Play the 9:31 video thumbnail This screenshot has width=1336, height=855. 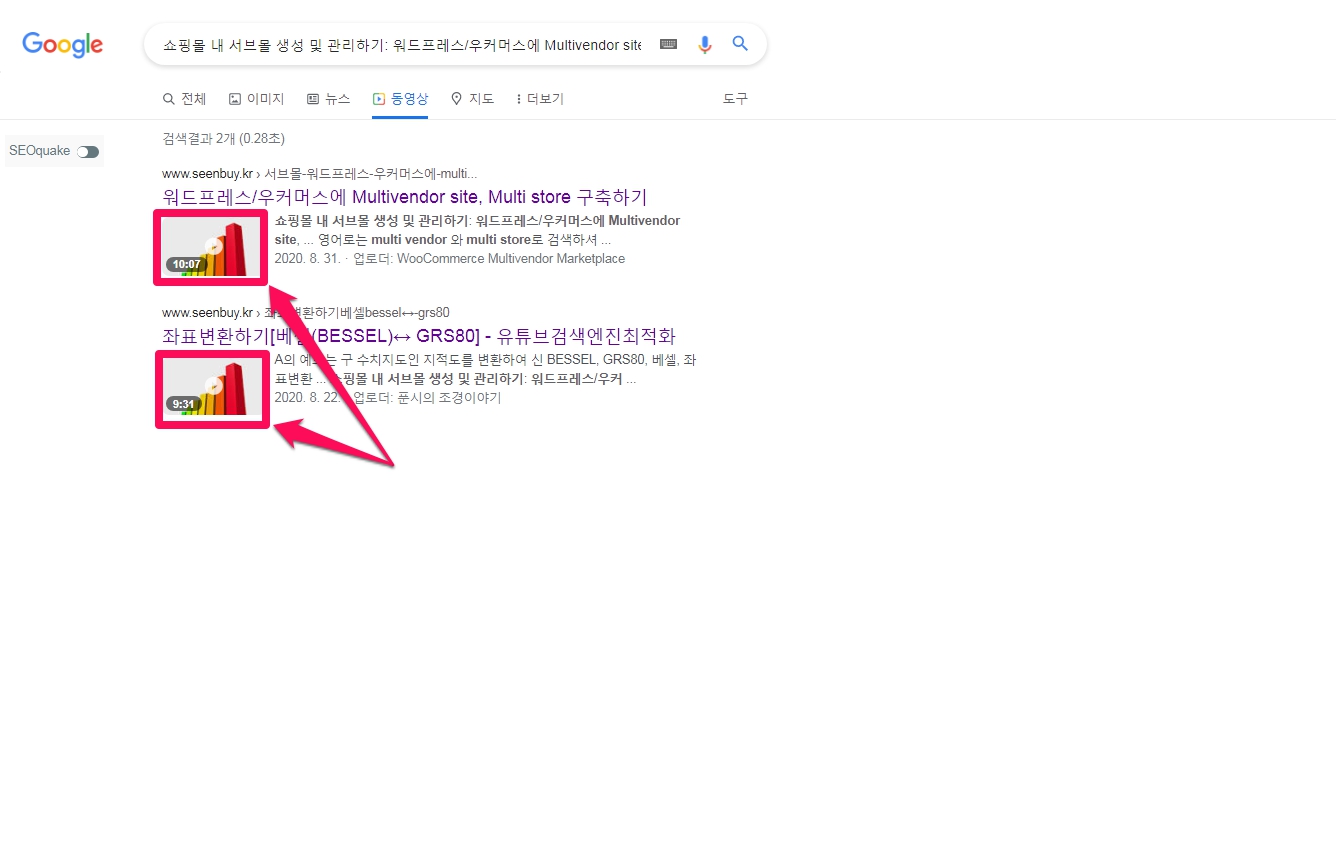click(x=211, y=387)
